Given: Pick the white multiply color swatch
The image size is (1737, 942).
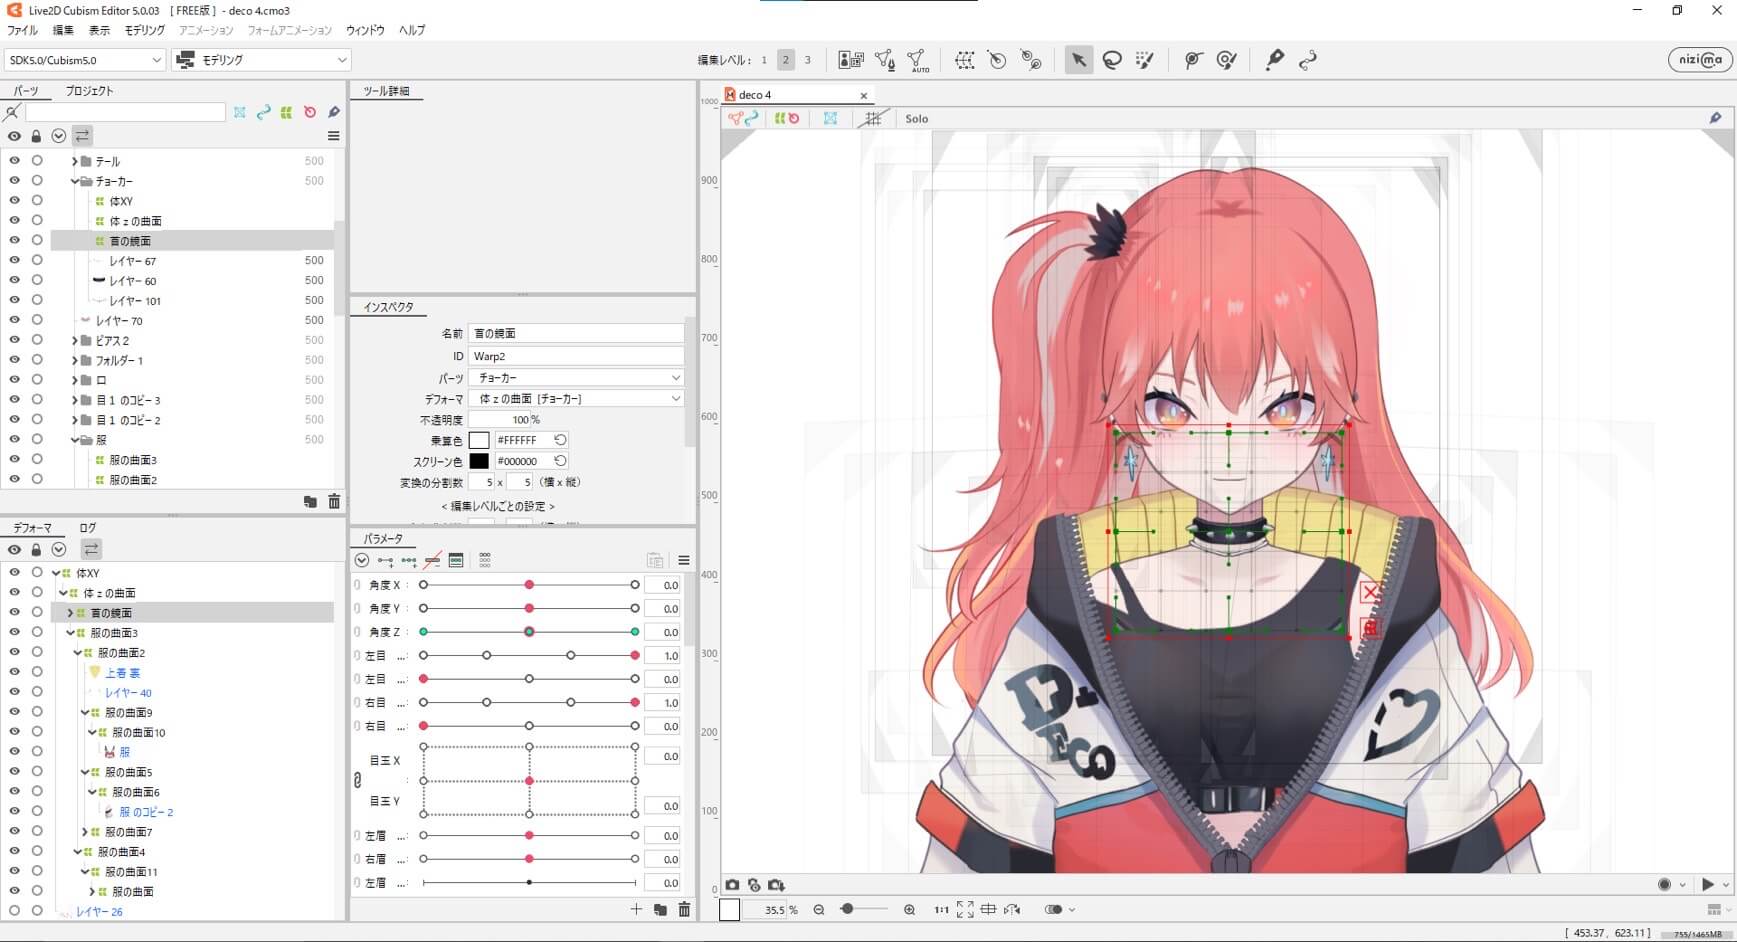Looking at the screenshot, I should click(x=479, y=440).
